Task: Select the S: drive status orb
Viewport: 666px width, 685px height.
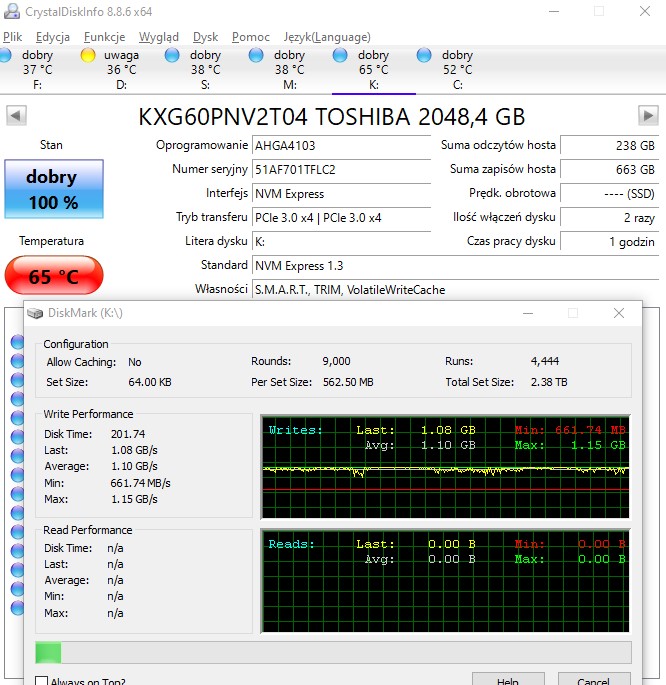Action: pyautogui.click(x=172, y=55)
